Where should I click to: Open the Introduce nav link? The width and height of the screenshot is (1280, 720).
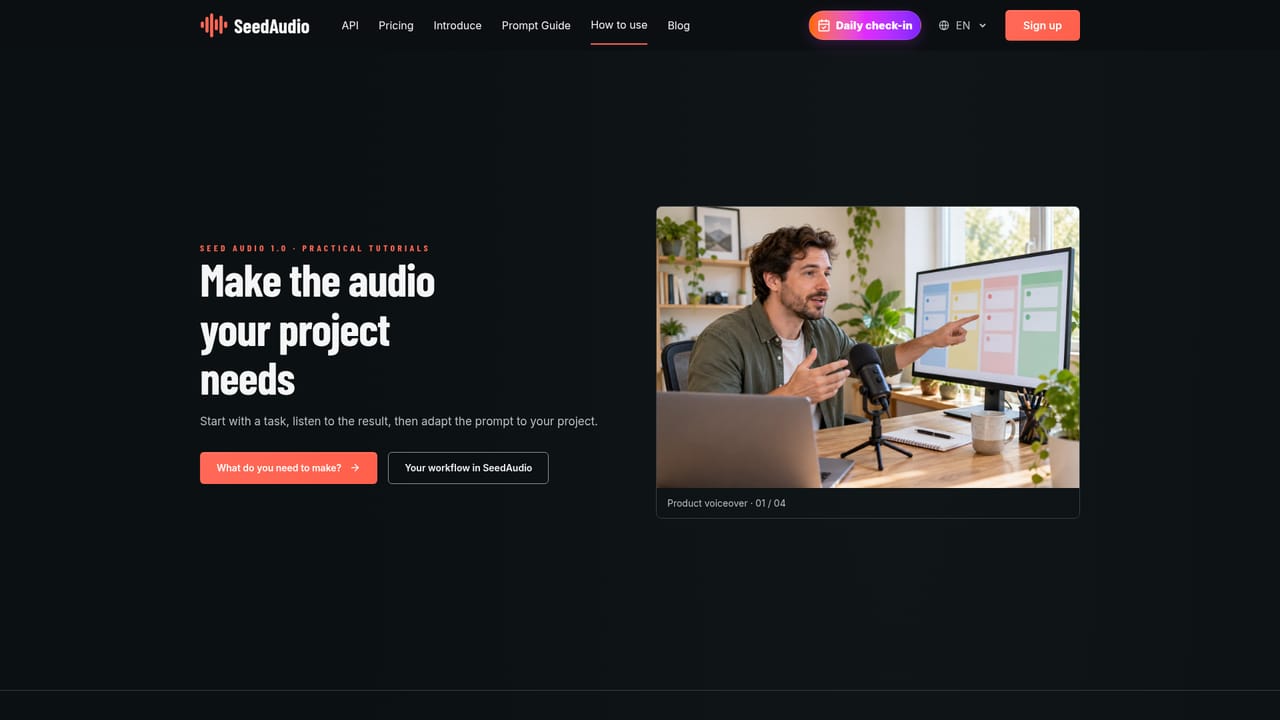[x=457, y=25]
